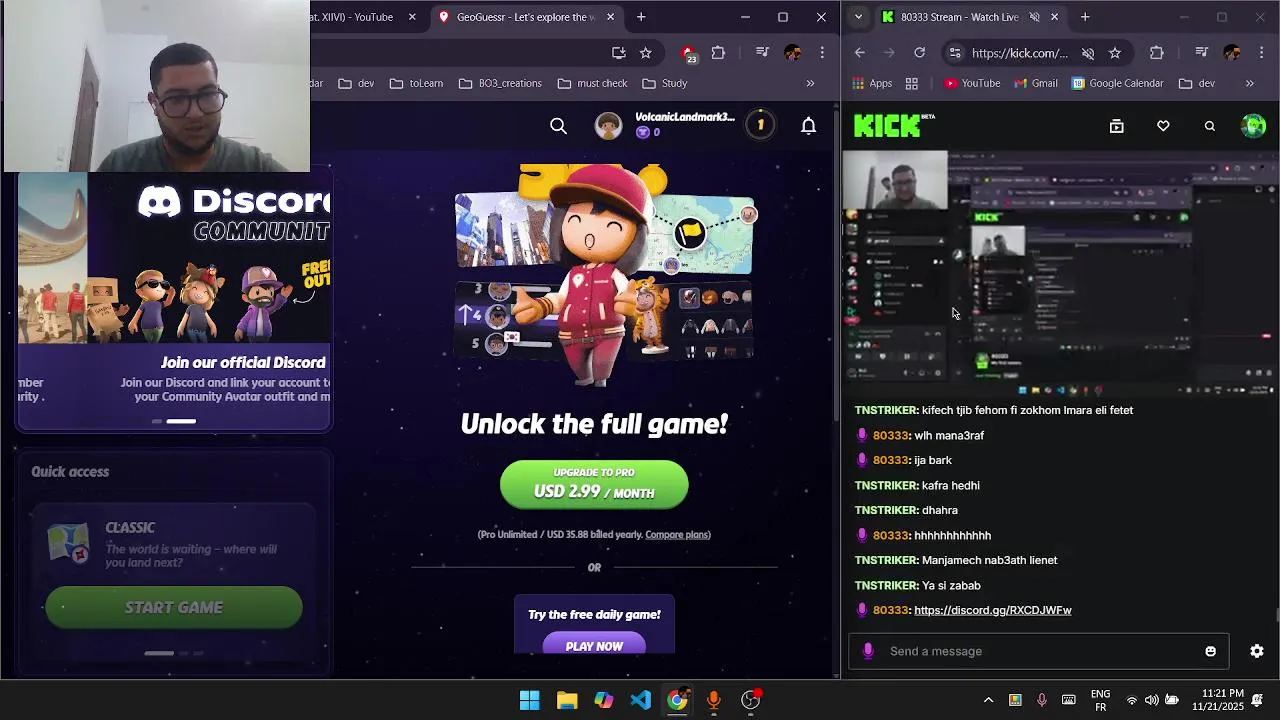Show more bookmarks in GeoGuessr window
This screenshot has height=720, width=1280.
pos(810,83)
